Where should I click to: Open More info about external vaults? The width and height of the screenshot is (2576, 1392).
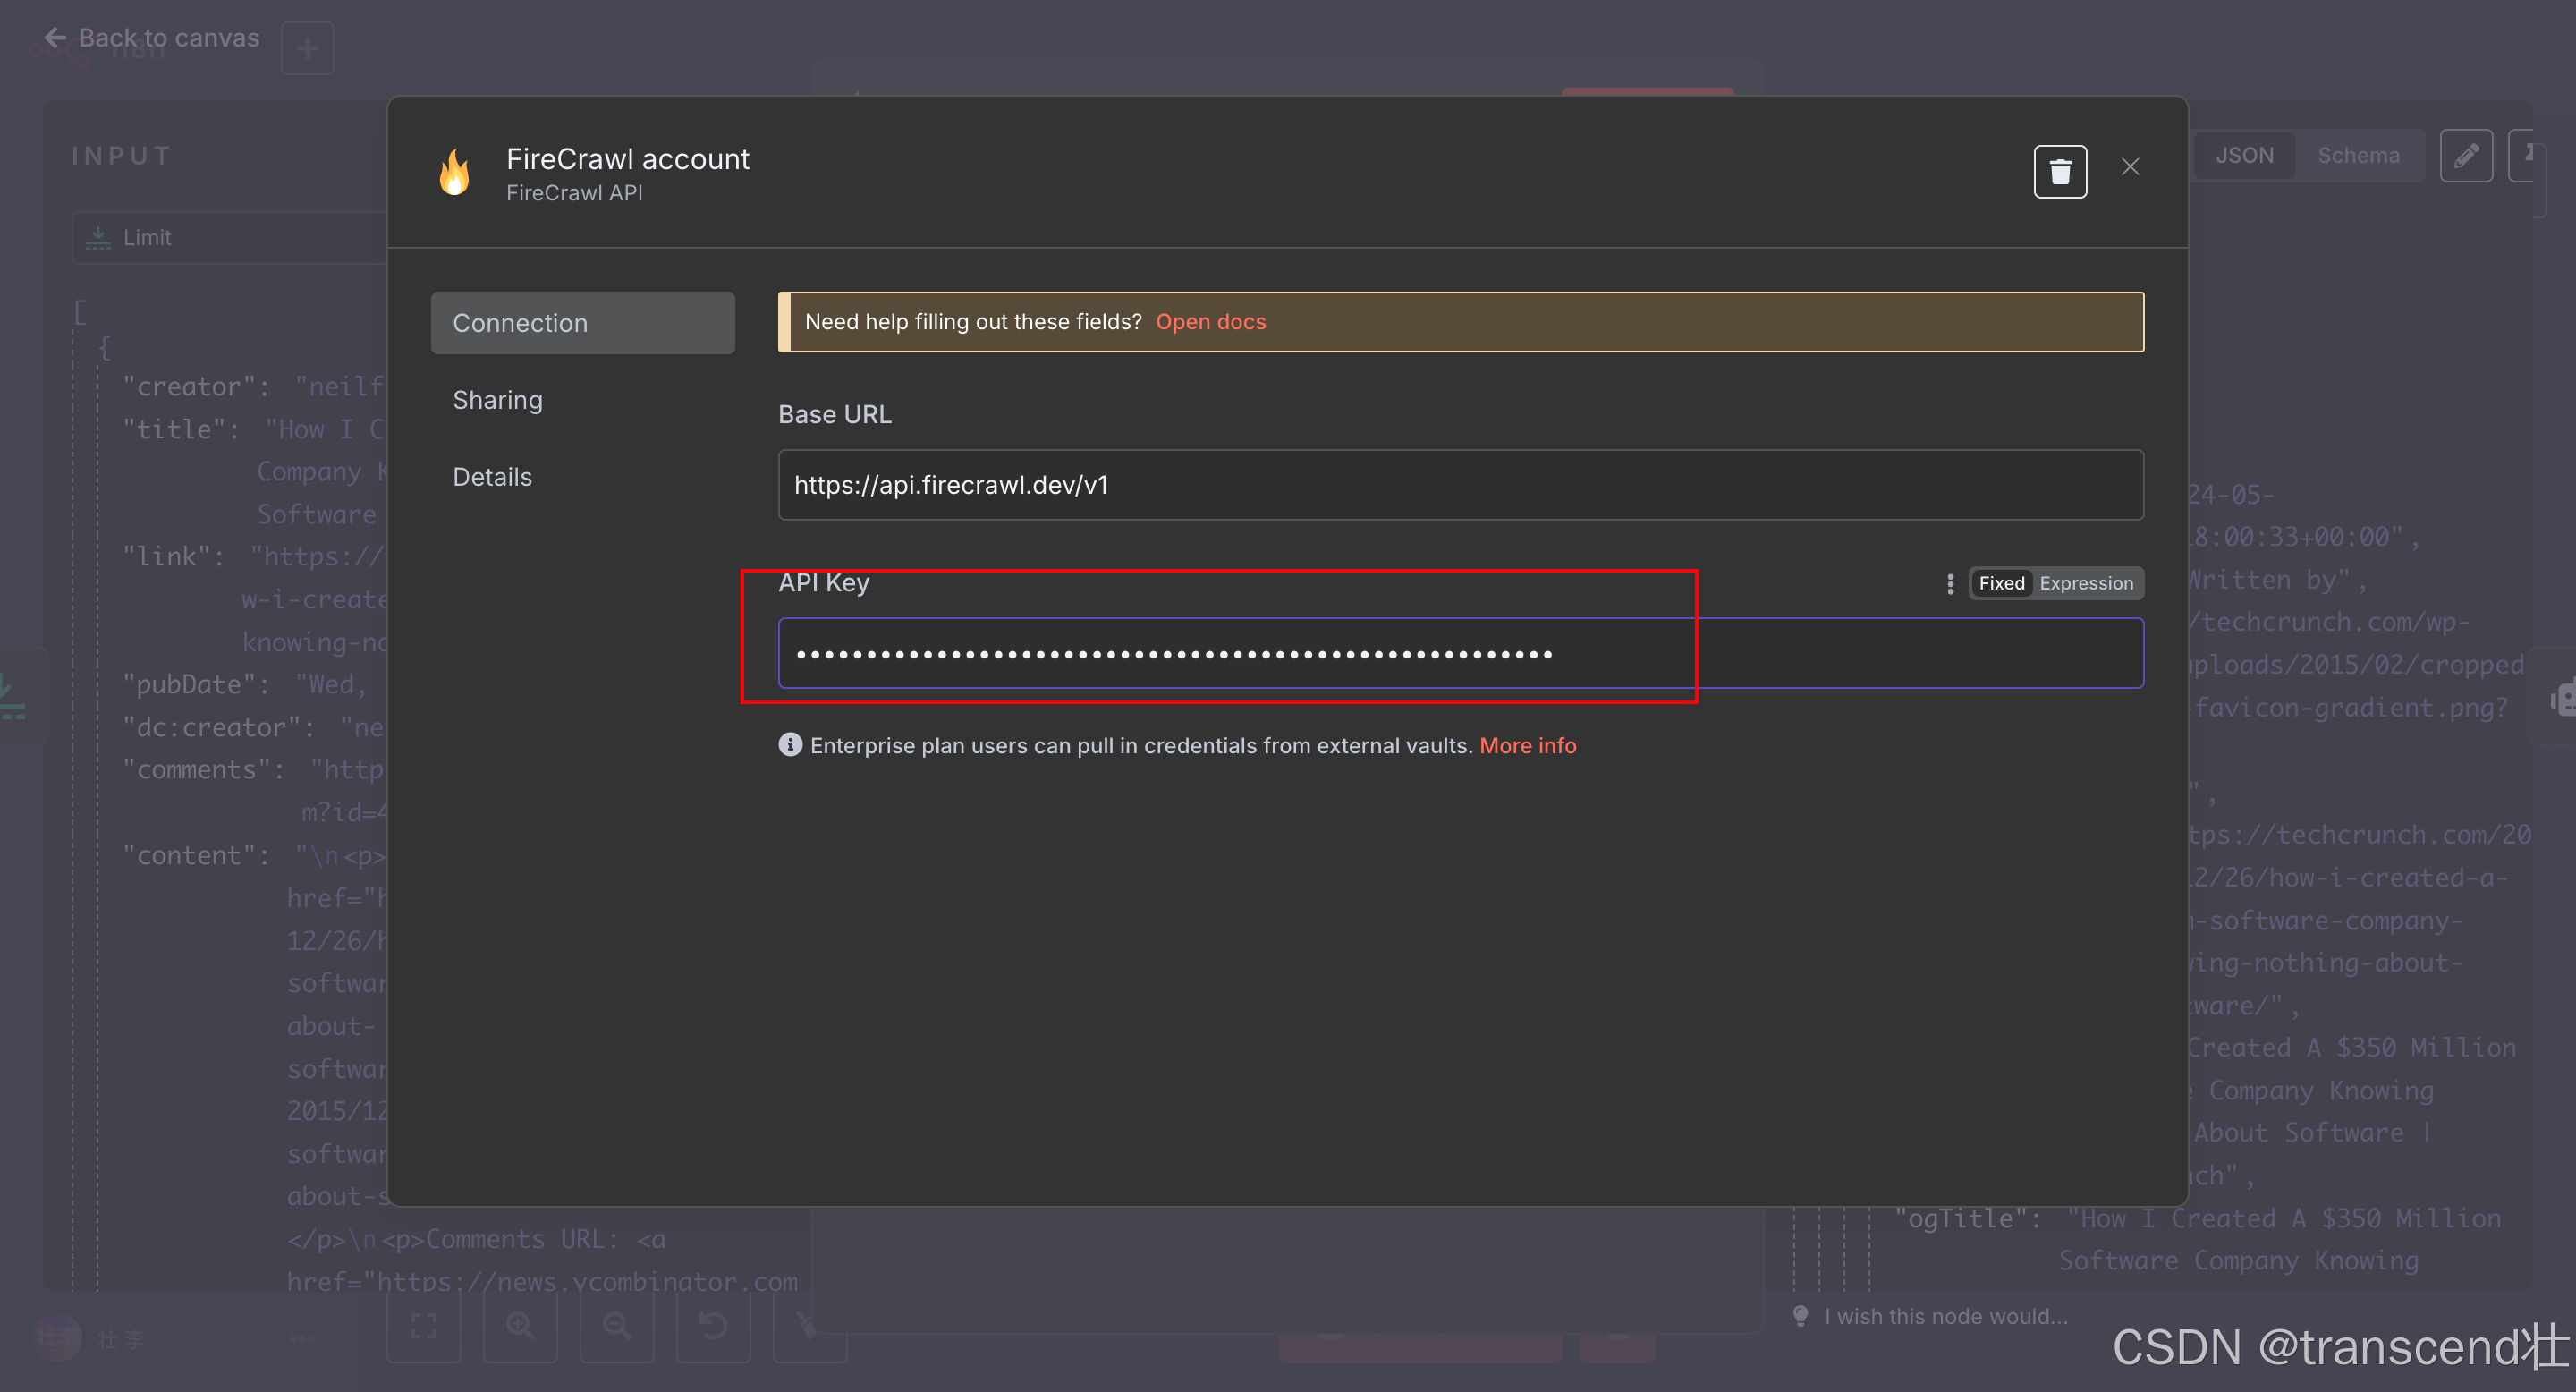pyautogui.click(x=1527, y=746)
